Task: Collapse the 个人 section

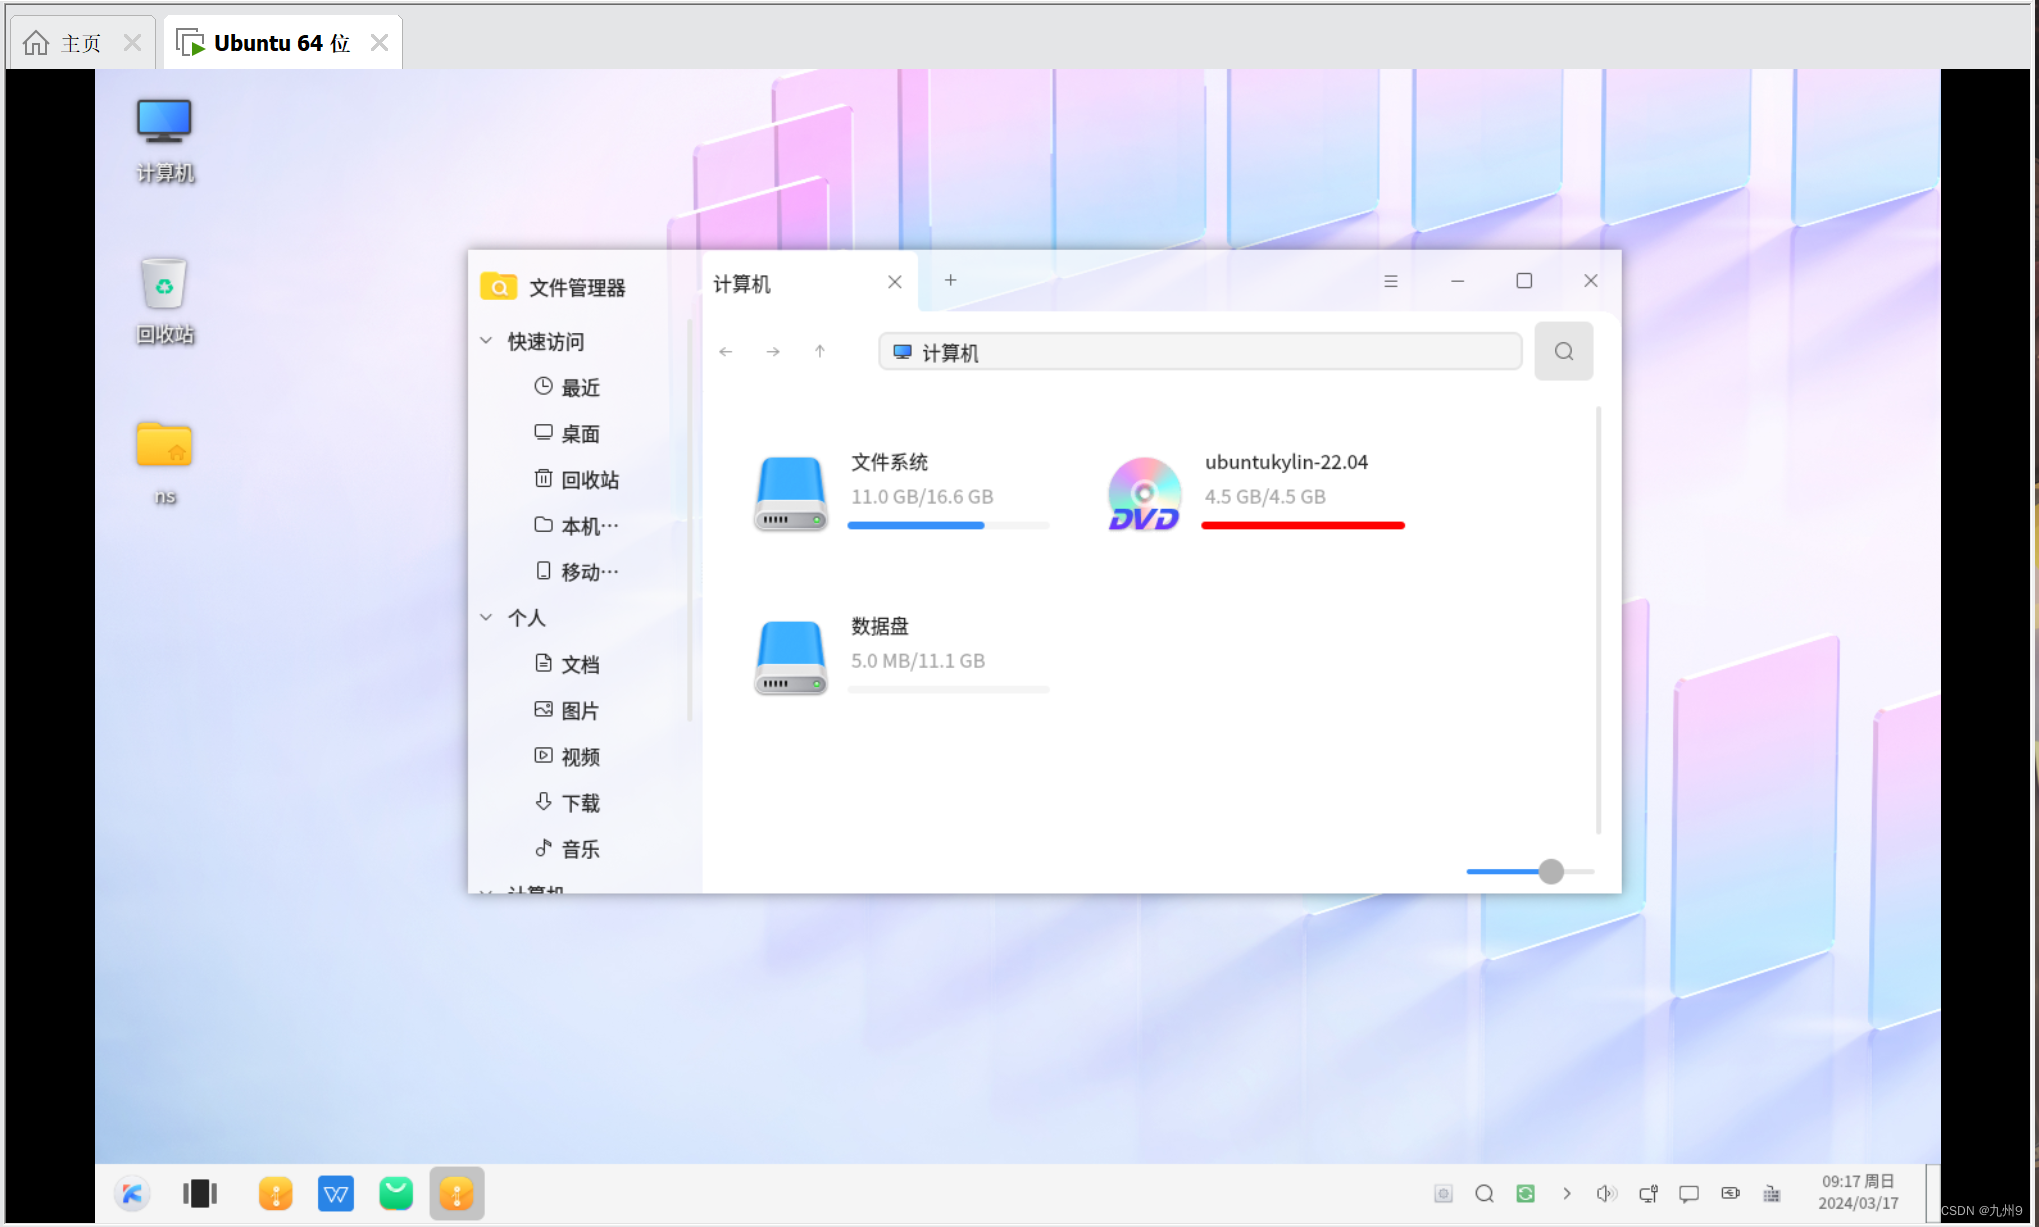Action: [x=487, y=618]
